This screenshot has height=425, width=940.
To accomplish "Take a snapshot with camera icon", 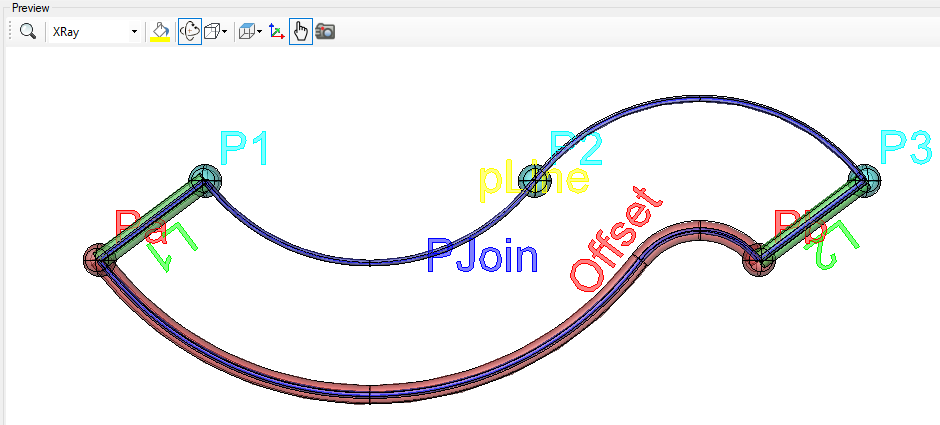I will [325, 32].
